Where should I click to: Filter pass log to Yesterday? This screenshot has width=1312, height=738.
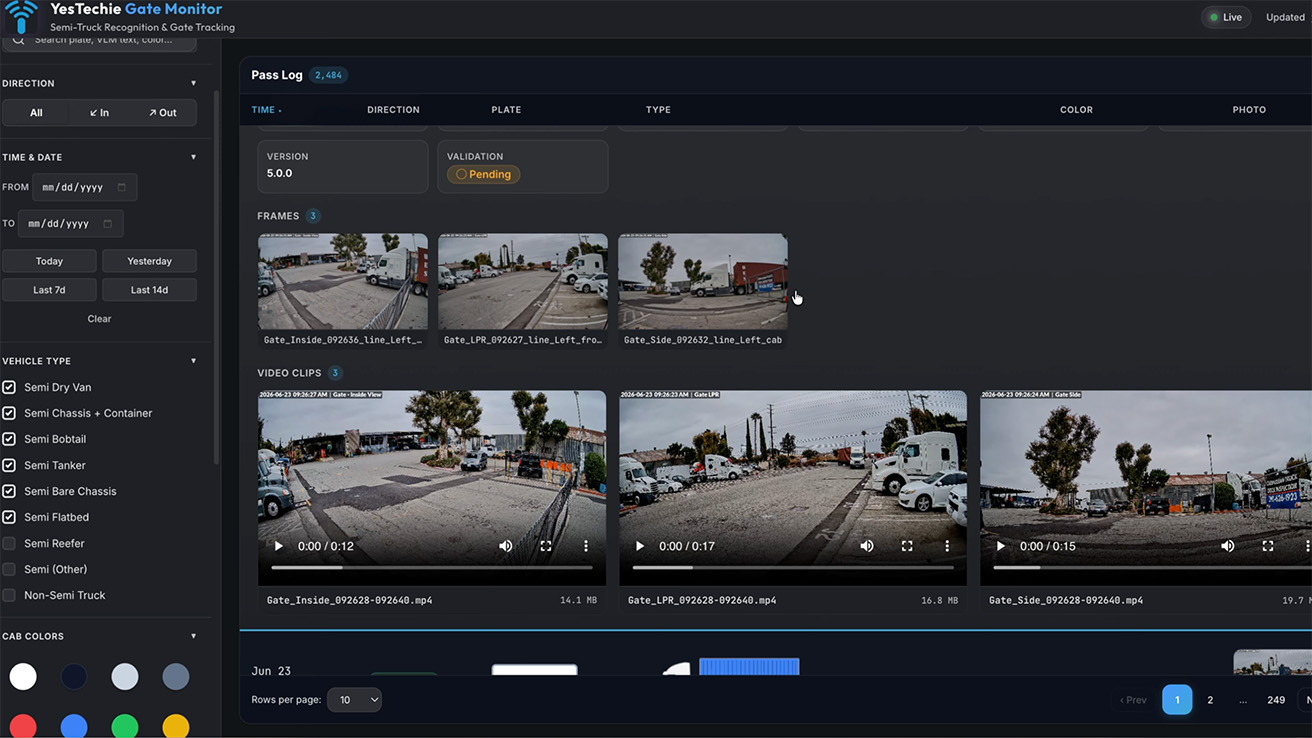coord(150,261)
